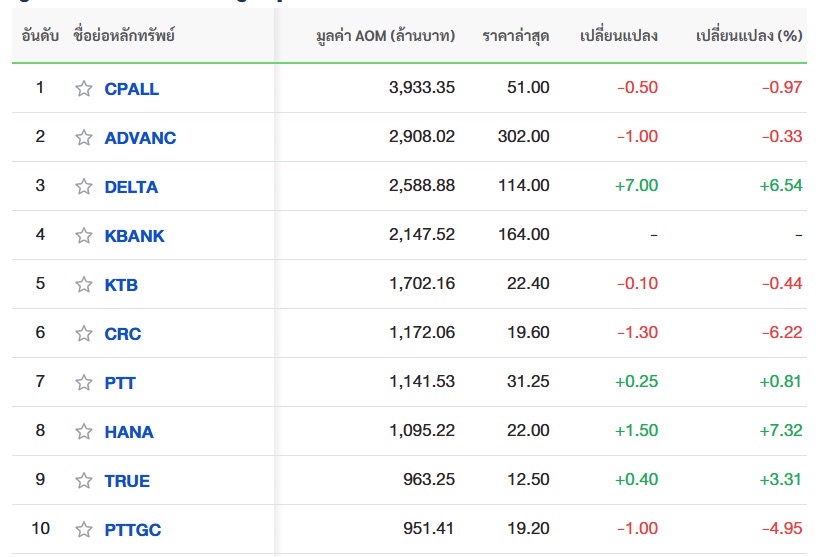Open the ADVANC stock link
827x557 pixels.
click(140, 138)
